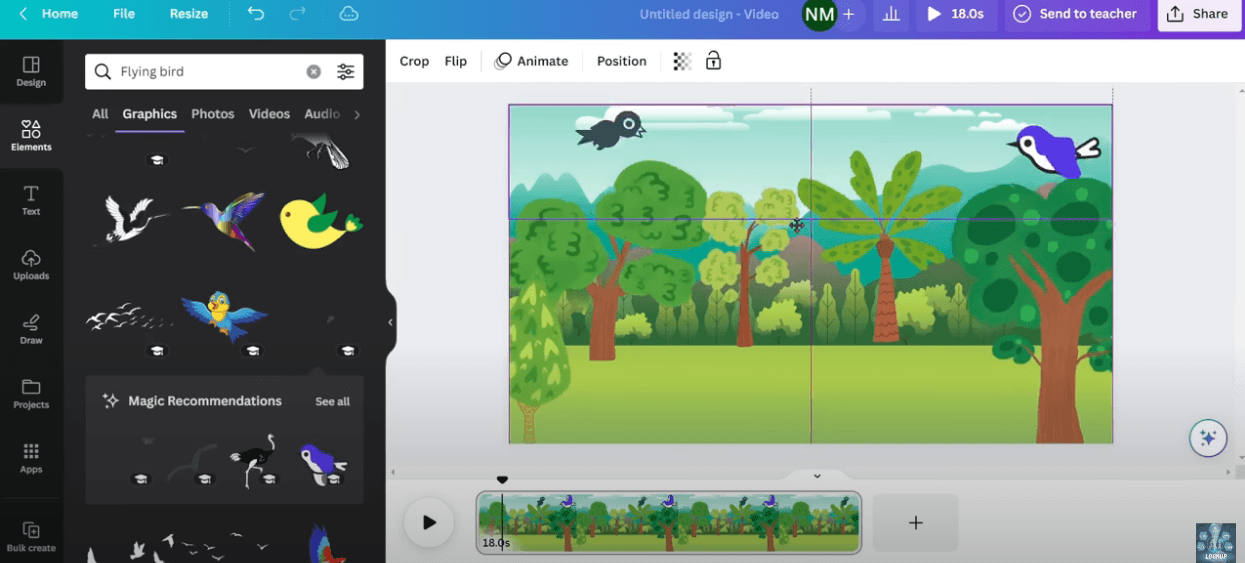The height and width of the screenshot is (563, 1245).
Task: Play the 18.0s video preview
Action: [955, 14]
